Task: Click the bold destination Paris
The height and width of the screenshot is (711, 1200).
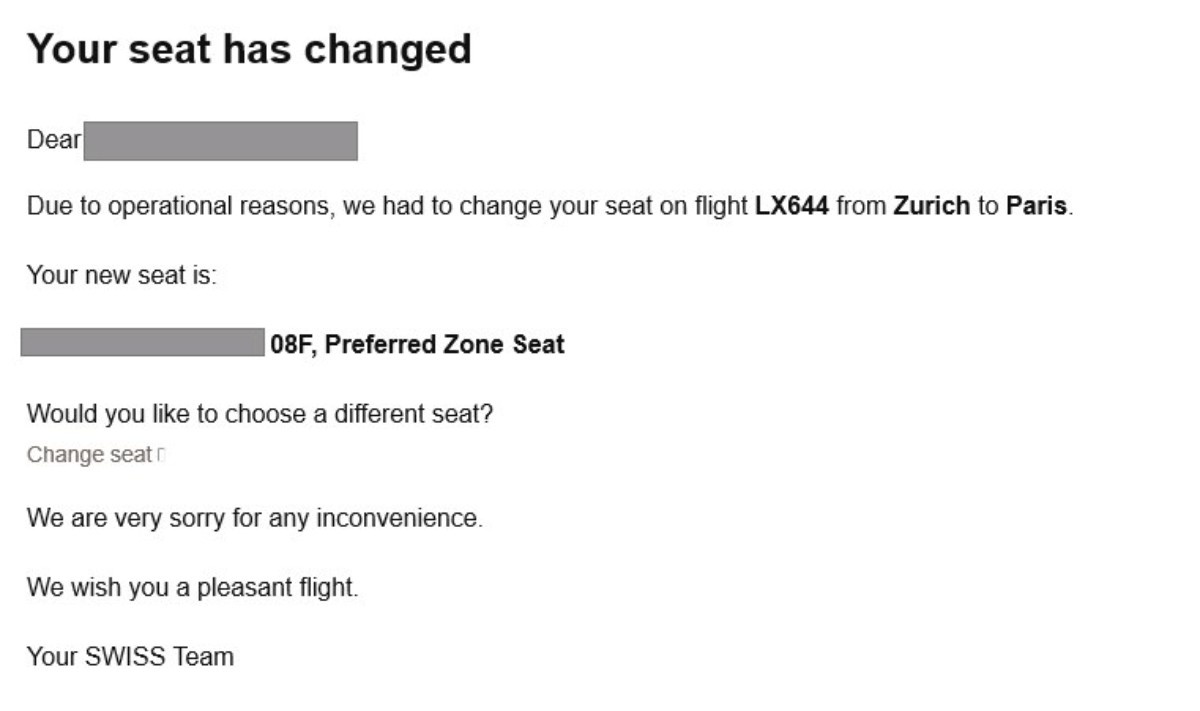Action: click(1036, 208)
